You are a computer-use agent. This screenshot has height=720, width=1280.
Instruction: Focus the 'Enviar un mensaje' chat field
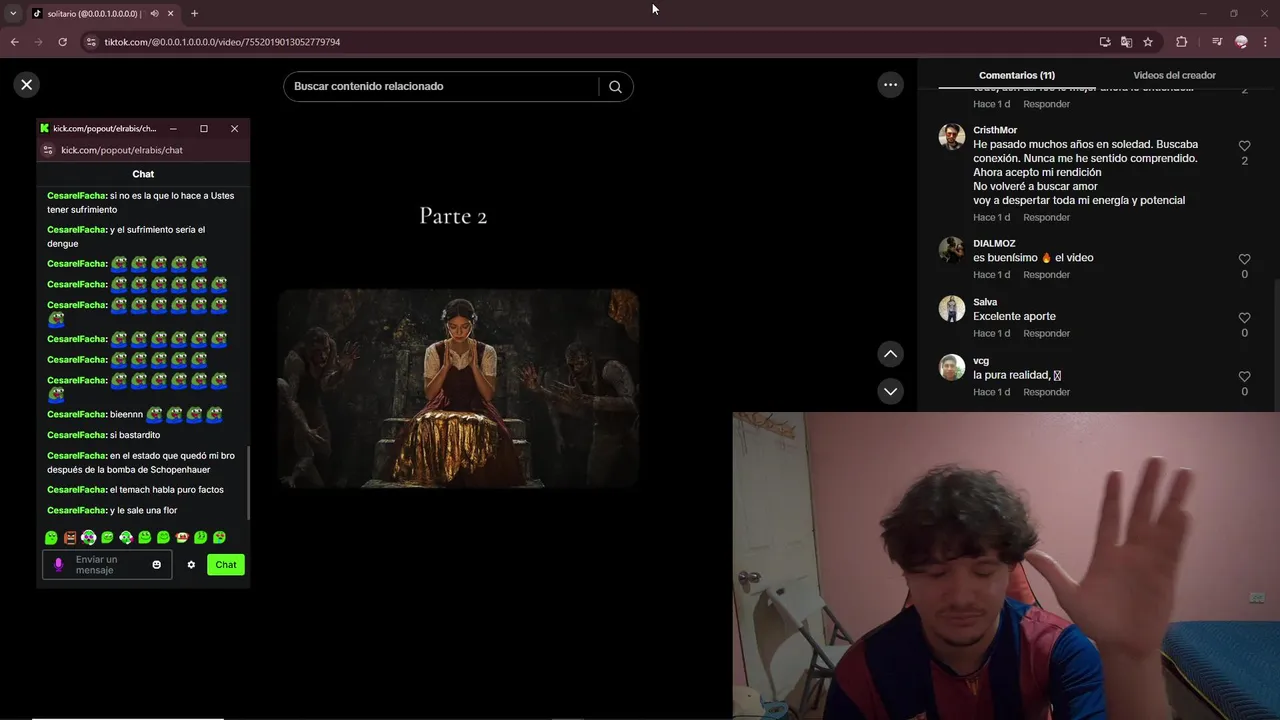108,565
